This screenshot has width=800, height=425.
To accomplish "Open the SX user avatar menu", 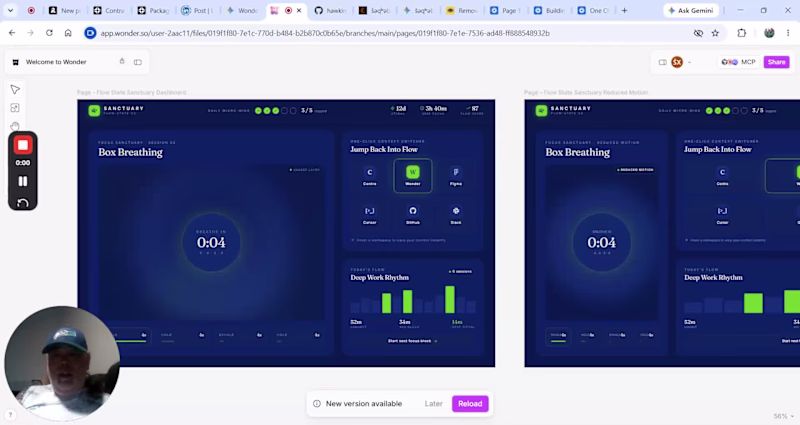I will click(677, 62).
